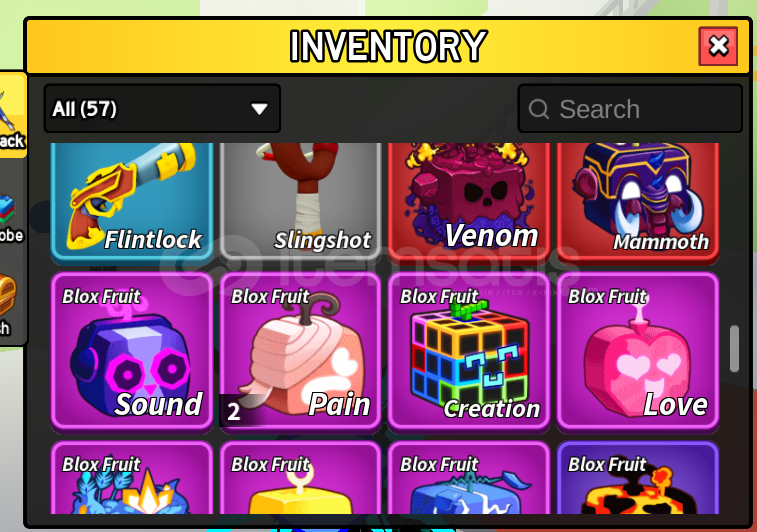Select the lava Blox Fruit on purple tile
Viewport: 757px width, 532px height.
tap(638, 477)
